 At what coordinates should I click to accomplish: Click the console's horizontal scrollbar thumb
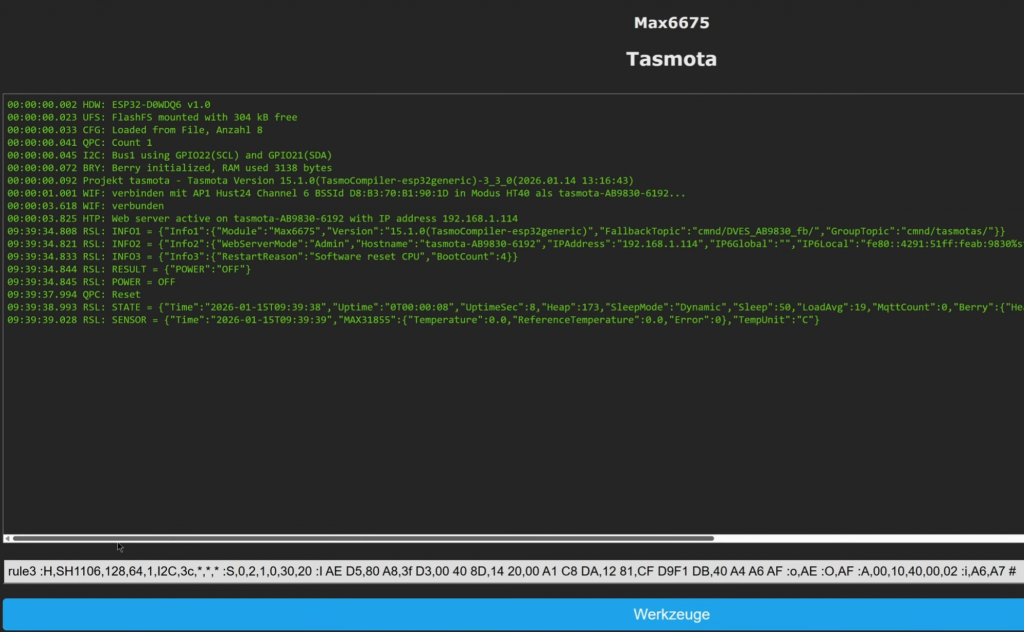(x=362, y=538)
